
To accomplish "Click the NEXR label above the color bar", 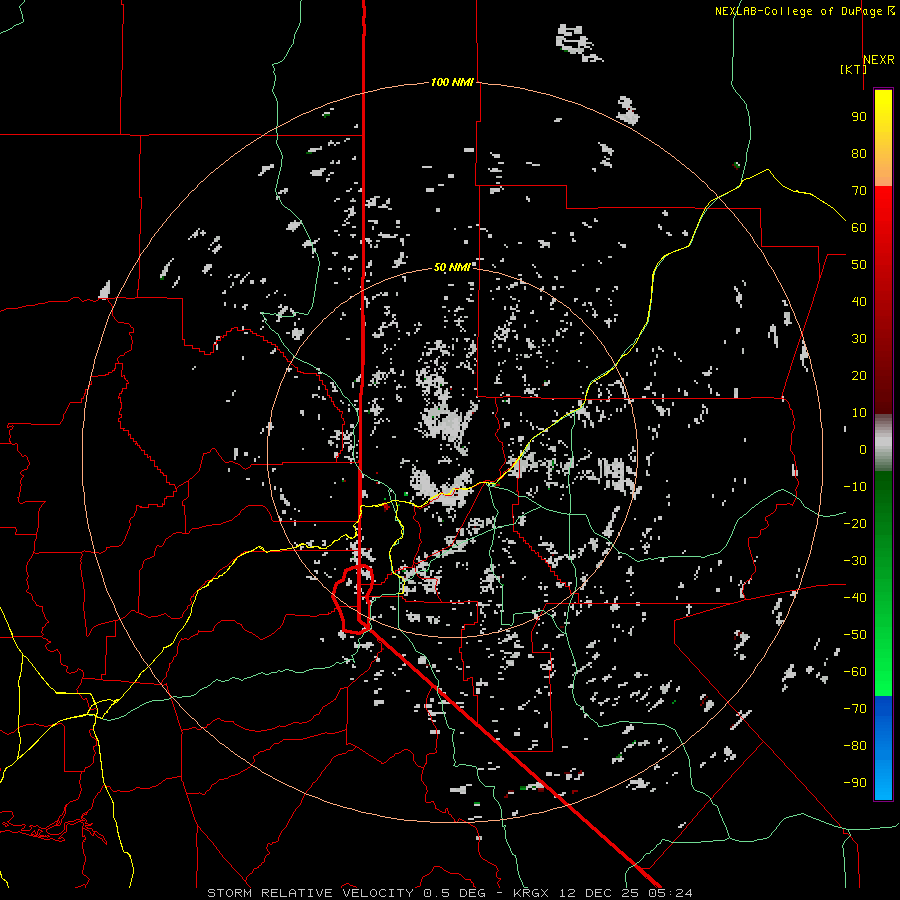I will point(878,60).
